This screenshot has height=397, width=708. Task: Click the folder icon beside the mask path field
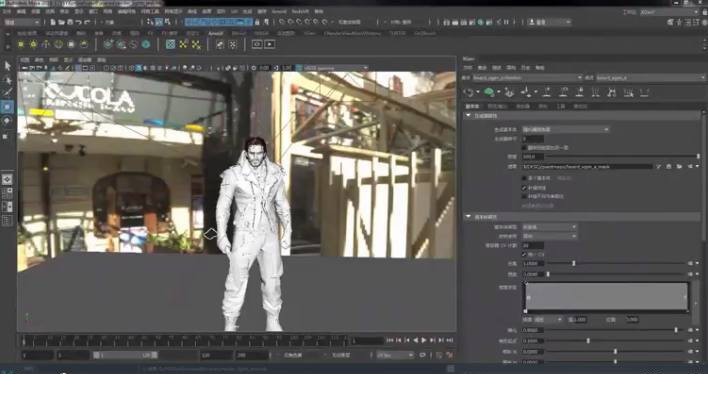[679, 167]
